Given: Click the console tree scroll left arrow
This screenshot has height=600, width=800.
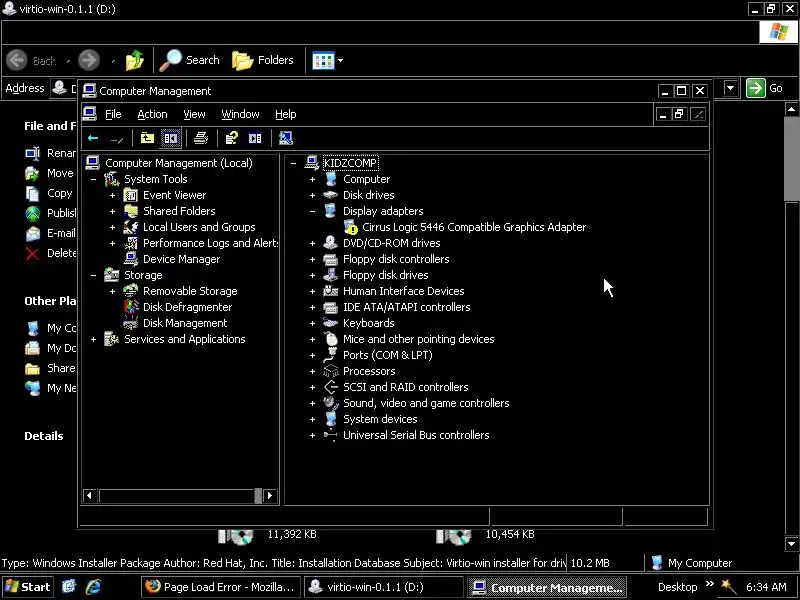Looking at the screenshot, I should pos(89,495).
